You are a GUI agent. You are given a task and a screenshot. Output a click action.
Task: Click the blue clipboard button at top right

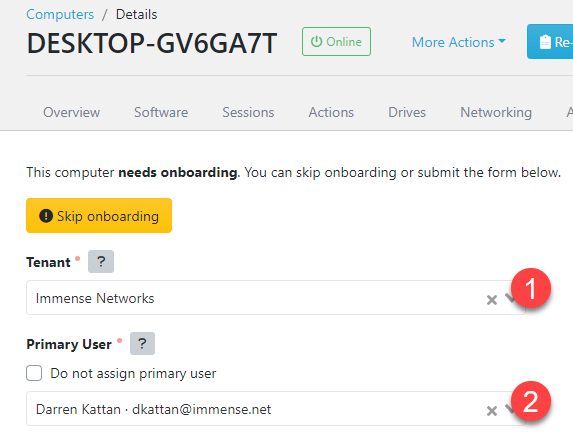point(550,42)
